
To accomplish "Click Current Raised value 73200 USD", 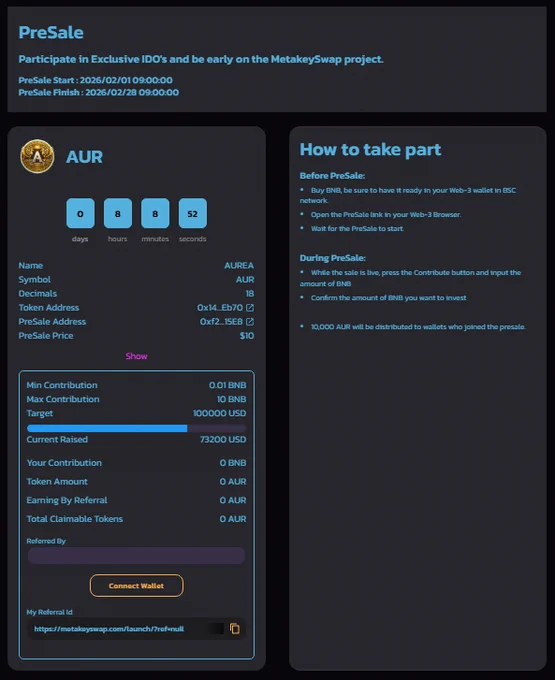I will tap(223, 439).
